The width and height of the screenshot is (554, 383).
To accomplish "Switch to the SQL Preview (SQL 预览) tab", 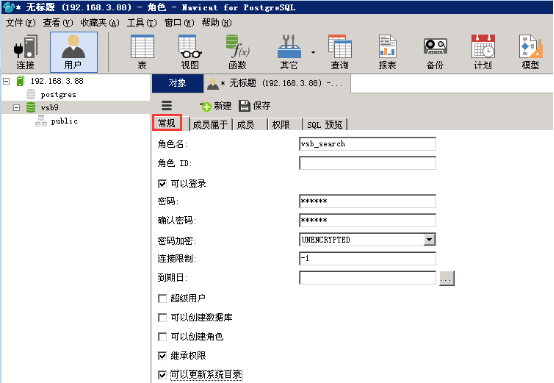I will (325, 124).
